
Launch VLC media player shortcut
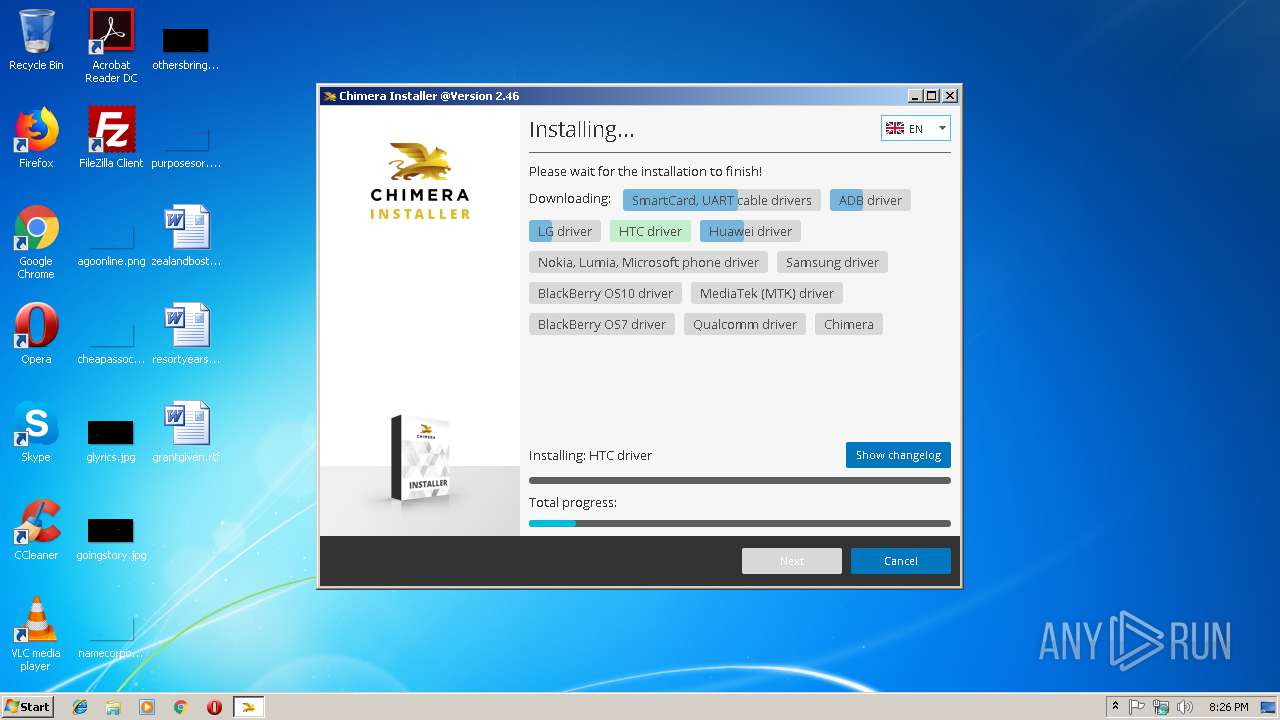click(x=36, y=634)
